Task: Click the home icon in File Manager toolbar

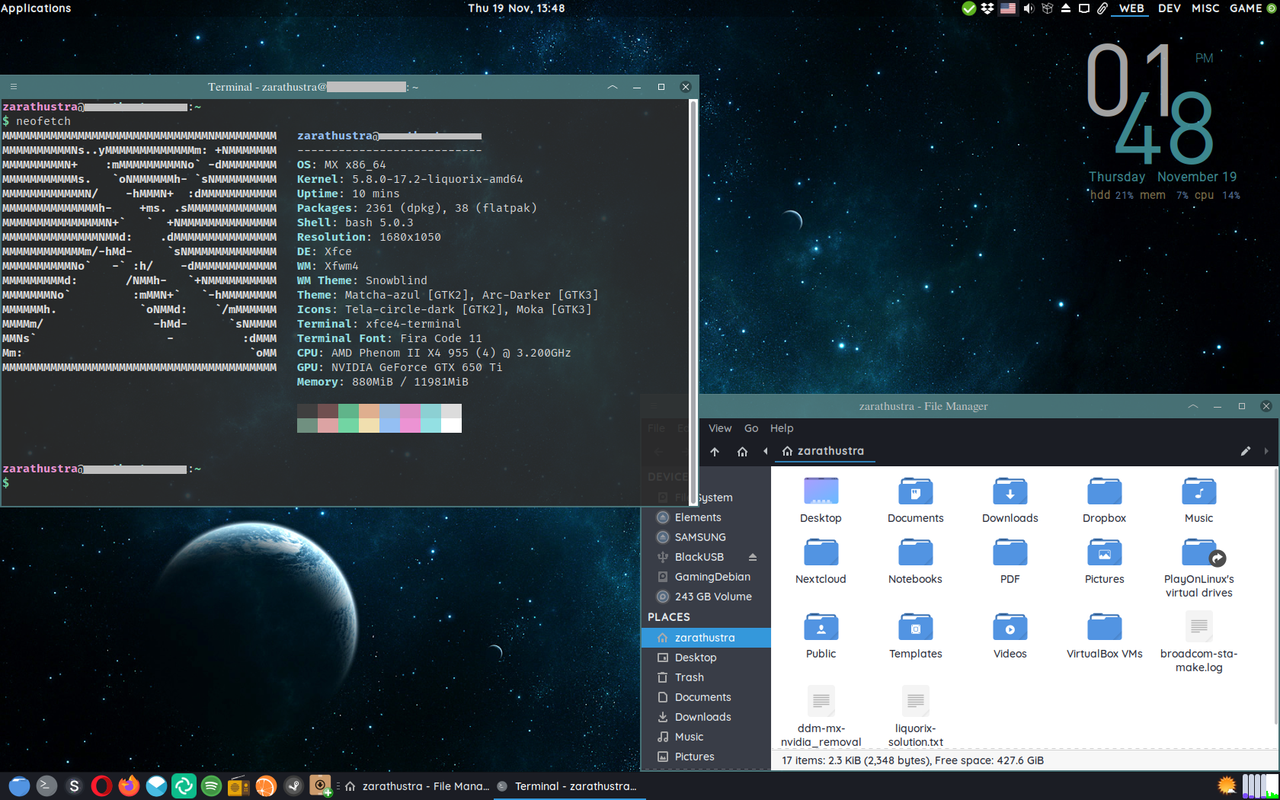Action: click(x=742, y=451)
